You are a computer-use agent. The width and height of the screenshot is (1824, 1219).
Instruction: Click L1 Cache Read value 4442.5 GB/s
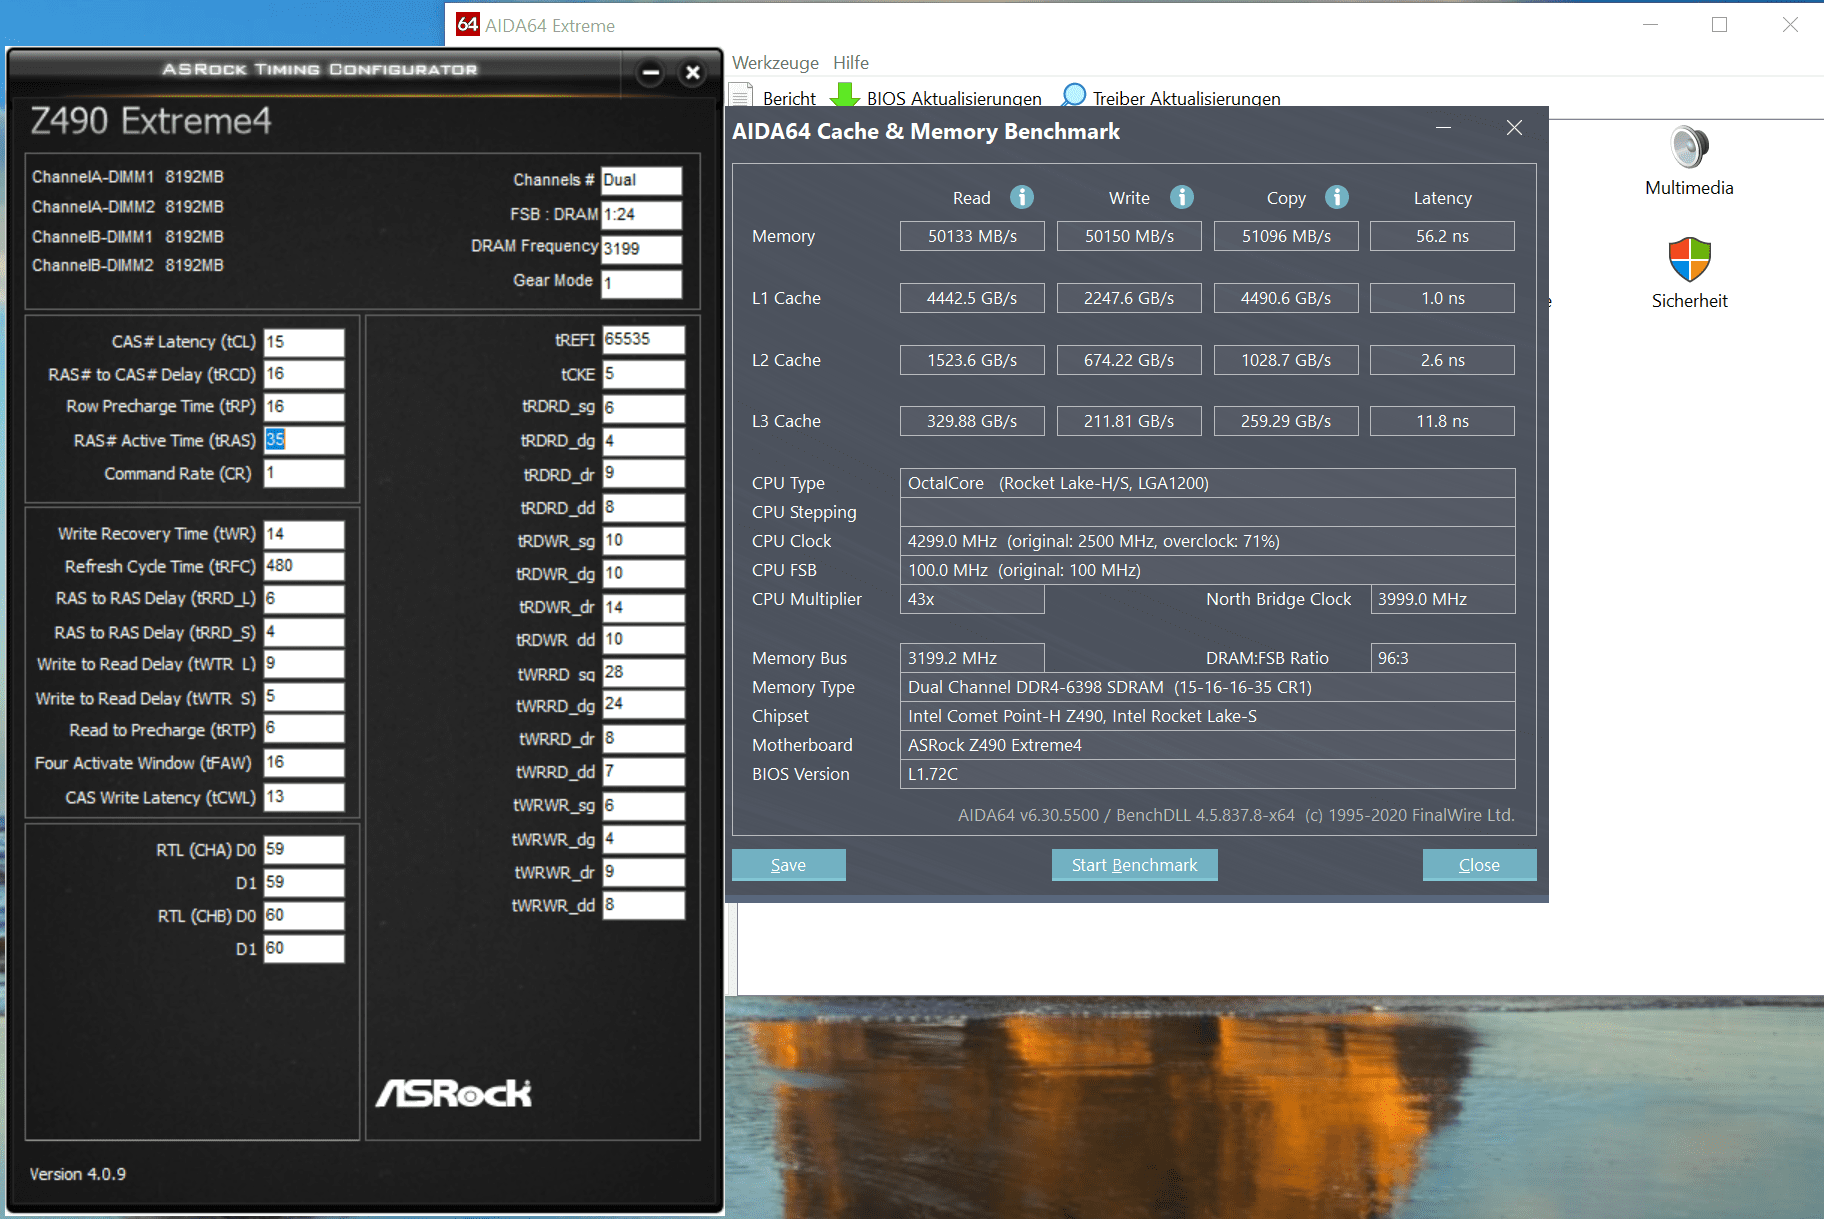pos(972,298)
